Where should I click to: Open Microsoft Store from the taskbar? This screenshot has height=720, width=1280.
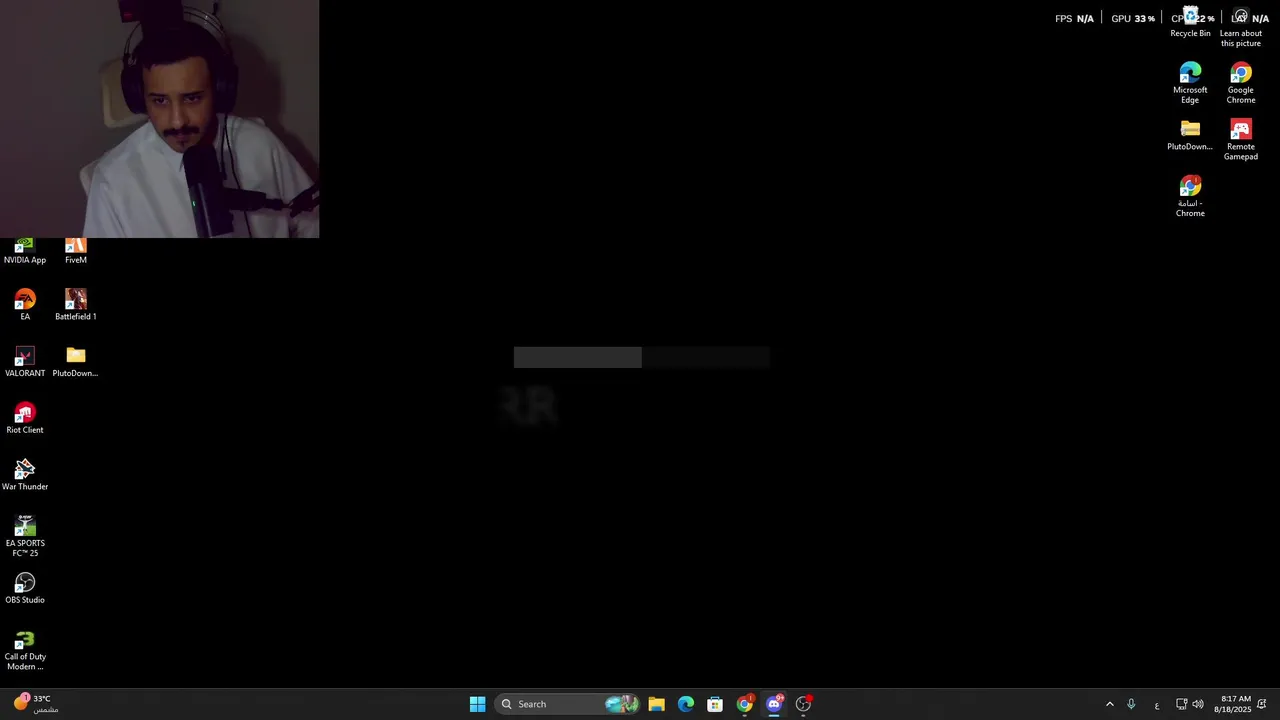click(x=715, y=704)
